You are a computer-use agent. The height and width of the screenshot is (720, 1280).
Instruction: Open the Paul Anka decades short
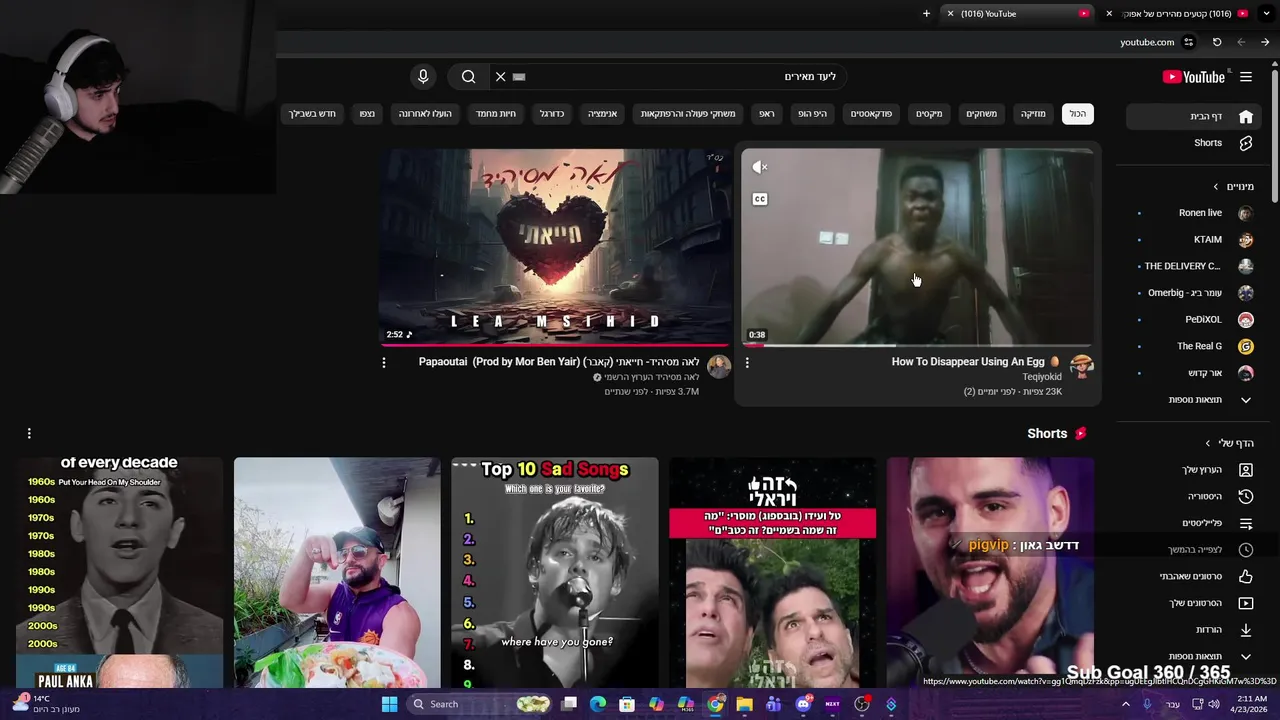(x=119, y=573)
